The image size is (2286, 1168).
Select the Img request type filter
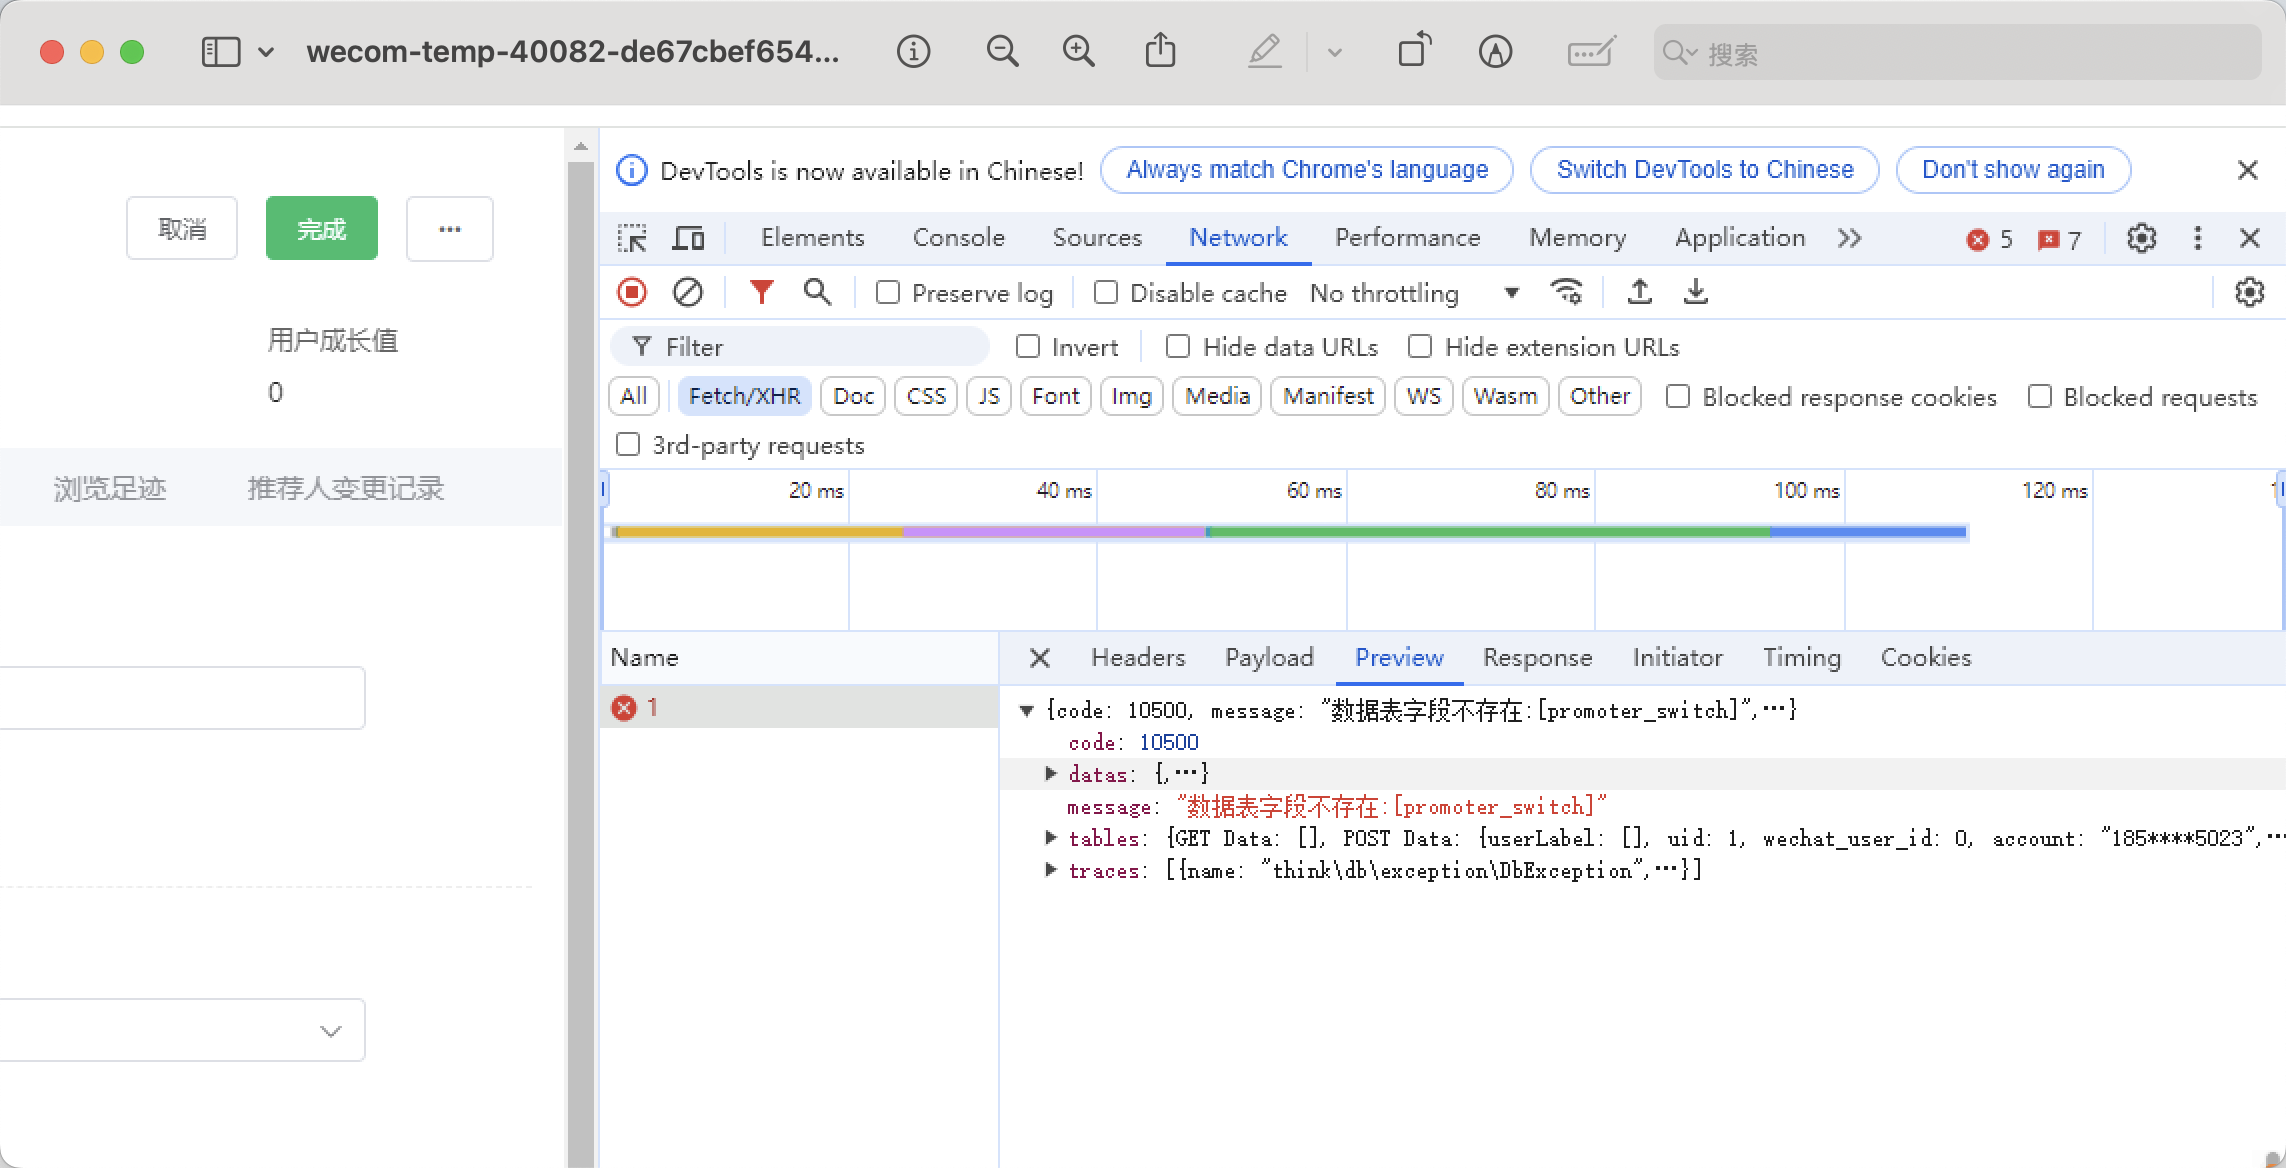coord(1131,396)
